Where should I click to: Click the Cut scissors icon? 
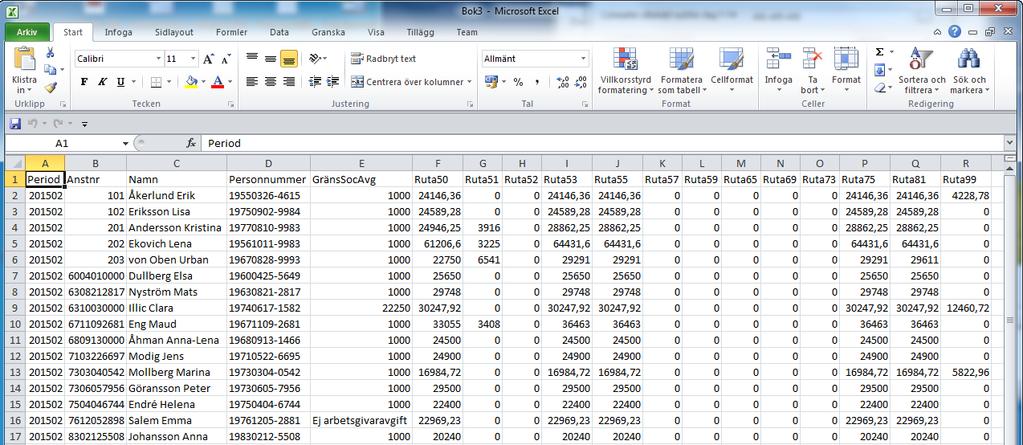pyautogui.click(x=50, y=53)
